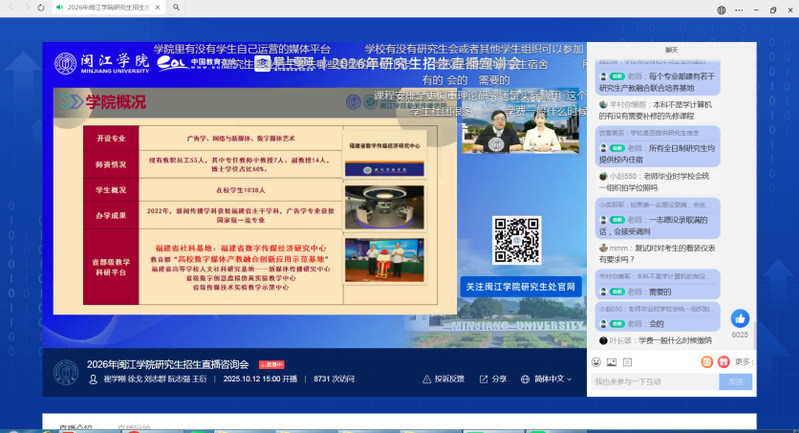
Task: Click the search icon beside the browser tab
Action: 176,8
